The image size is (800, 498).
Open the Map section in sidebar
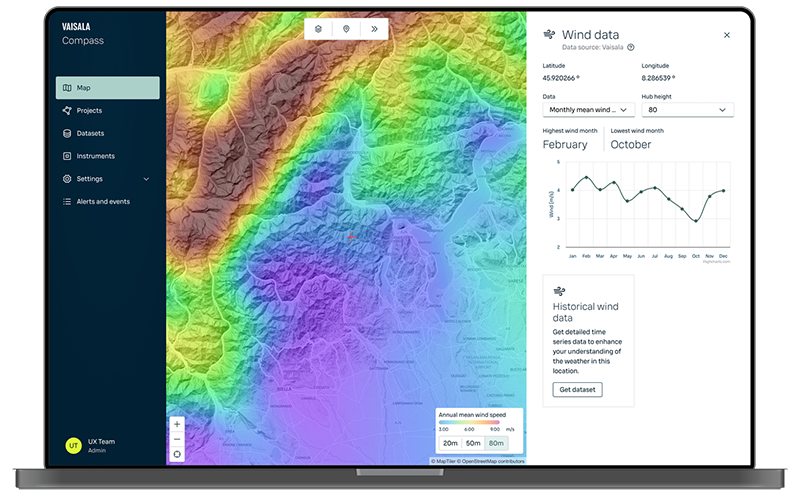click(x=108, y=88)
